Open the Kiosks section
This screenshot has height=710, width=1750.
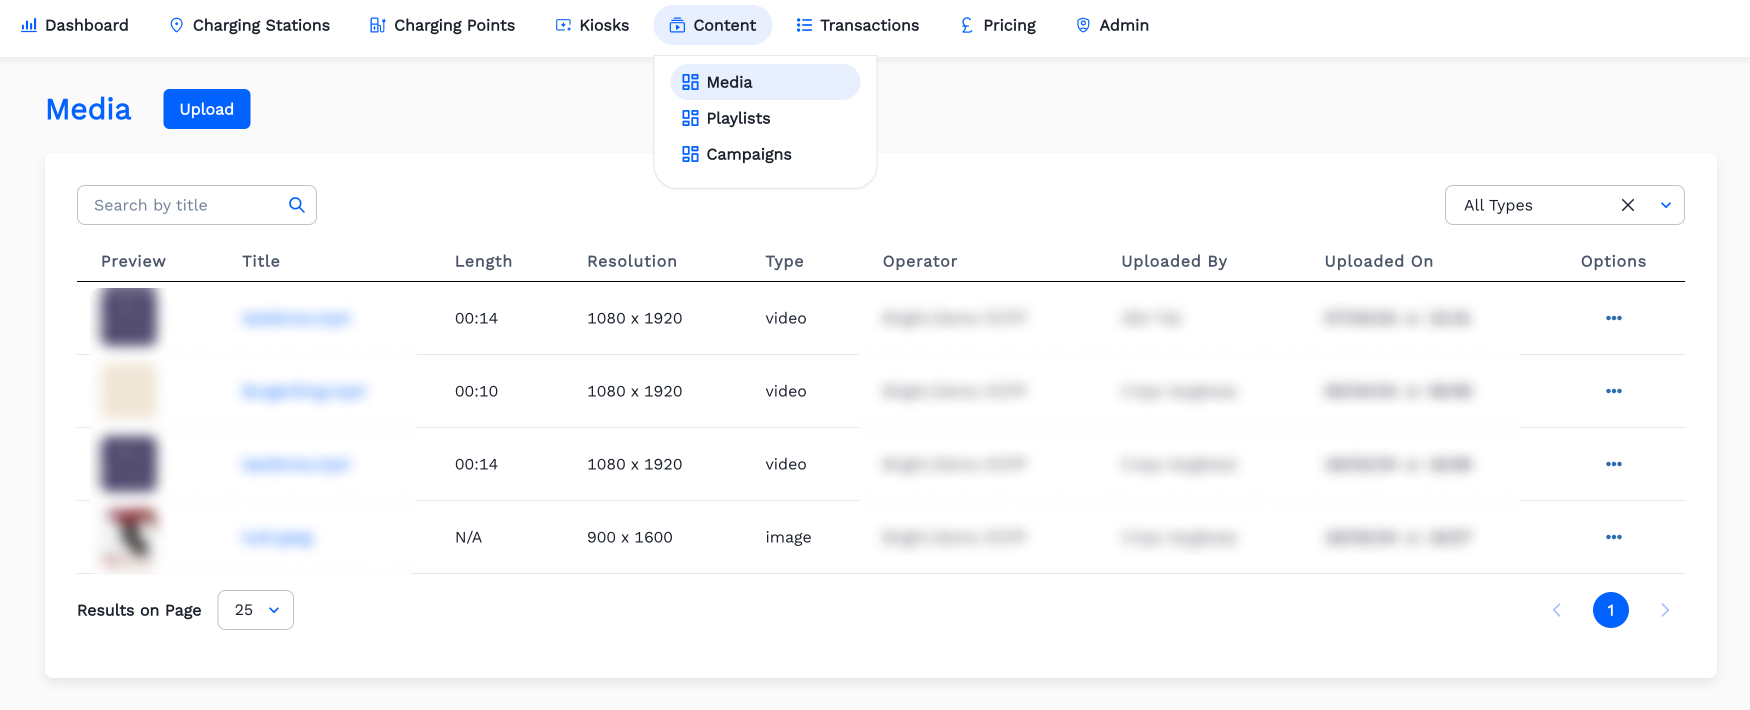[592, 25]
